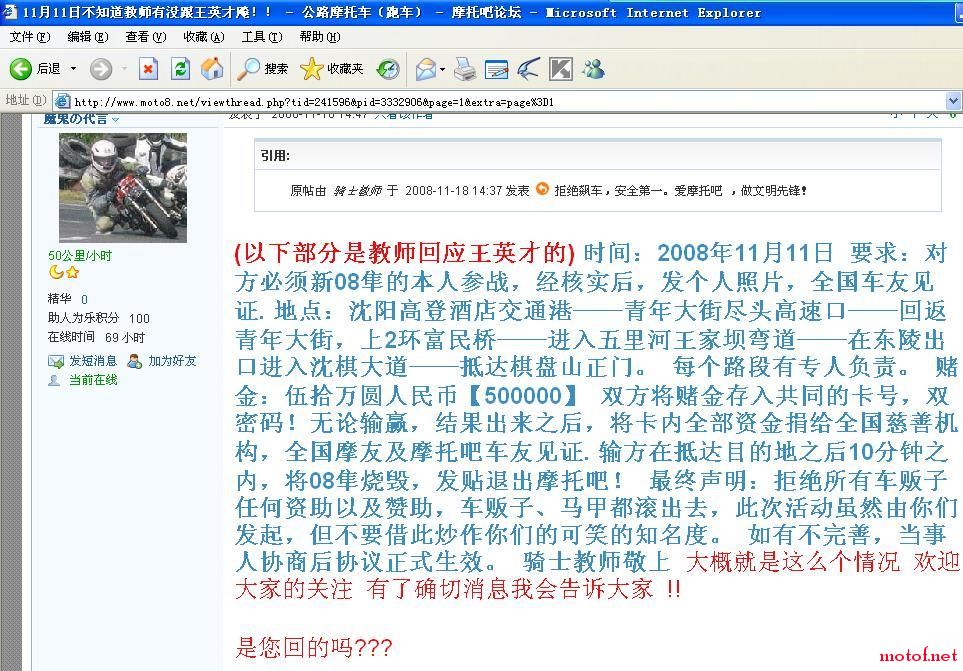Screen dimensions: 963x671
Task: Go back with the 后退 button
Action: (34, 69)
